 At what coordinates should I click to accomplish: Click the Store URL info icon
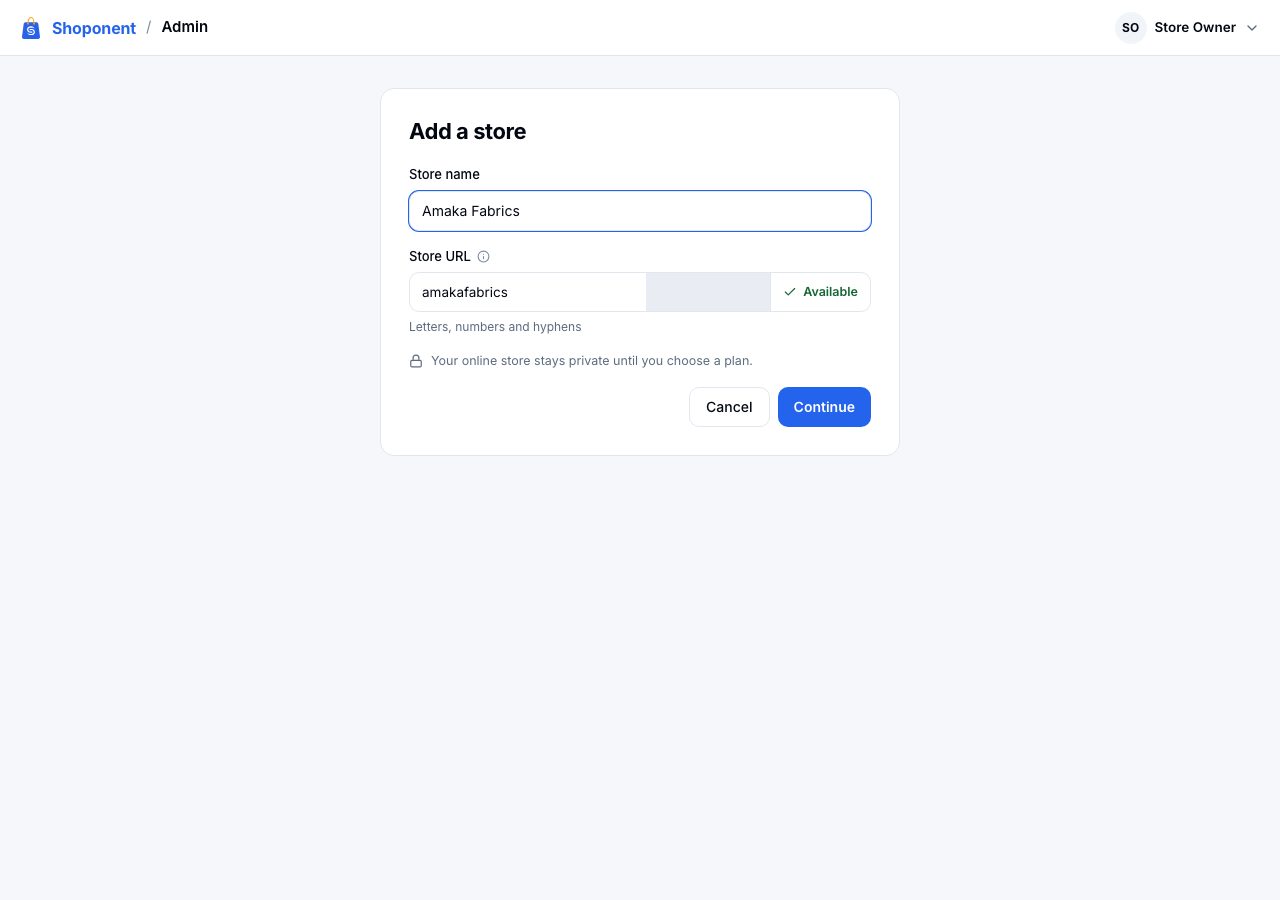[x=483, y=256]
